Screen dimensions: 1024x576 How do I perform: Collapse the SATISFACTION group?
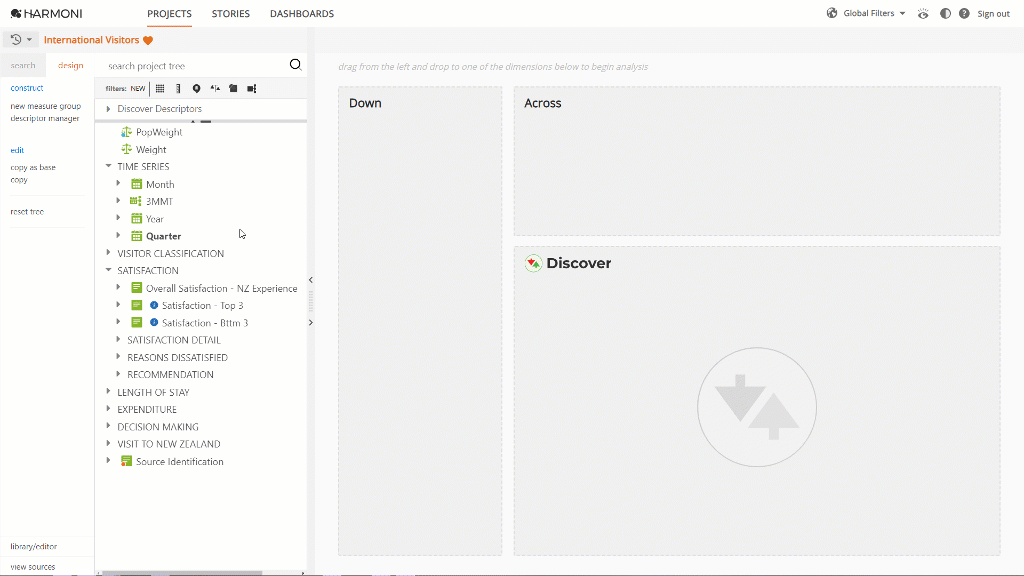(x=108, y=270)
